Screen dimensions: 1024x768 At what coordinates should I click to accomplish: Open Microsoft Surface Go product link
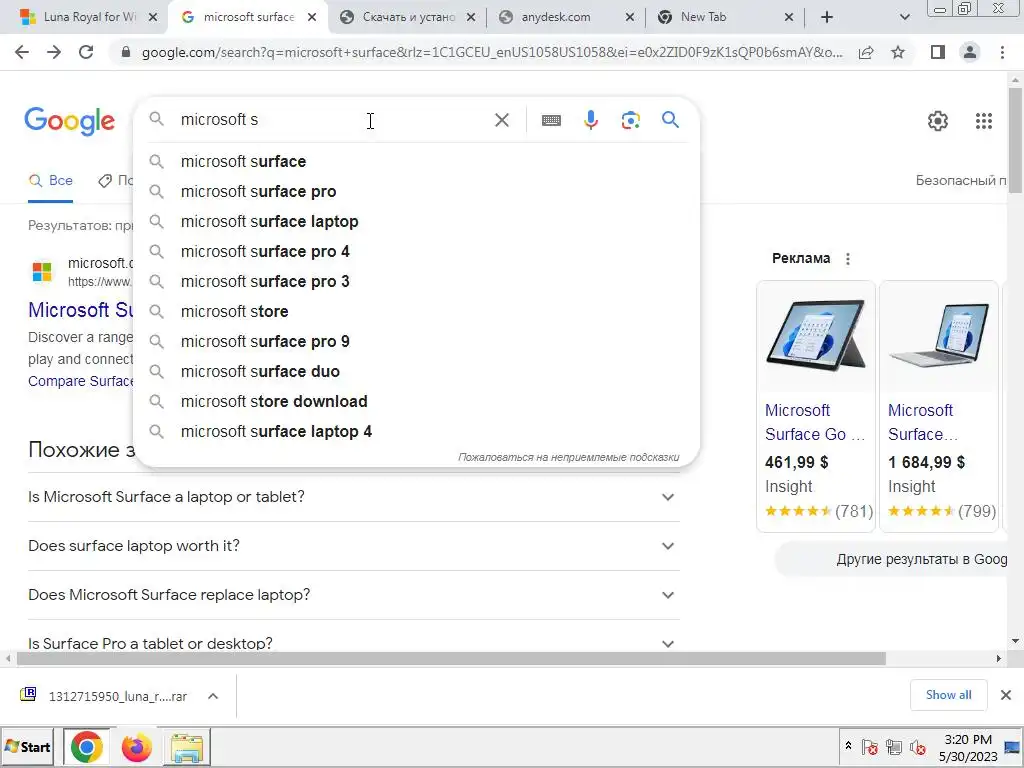click(815, 423)
